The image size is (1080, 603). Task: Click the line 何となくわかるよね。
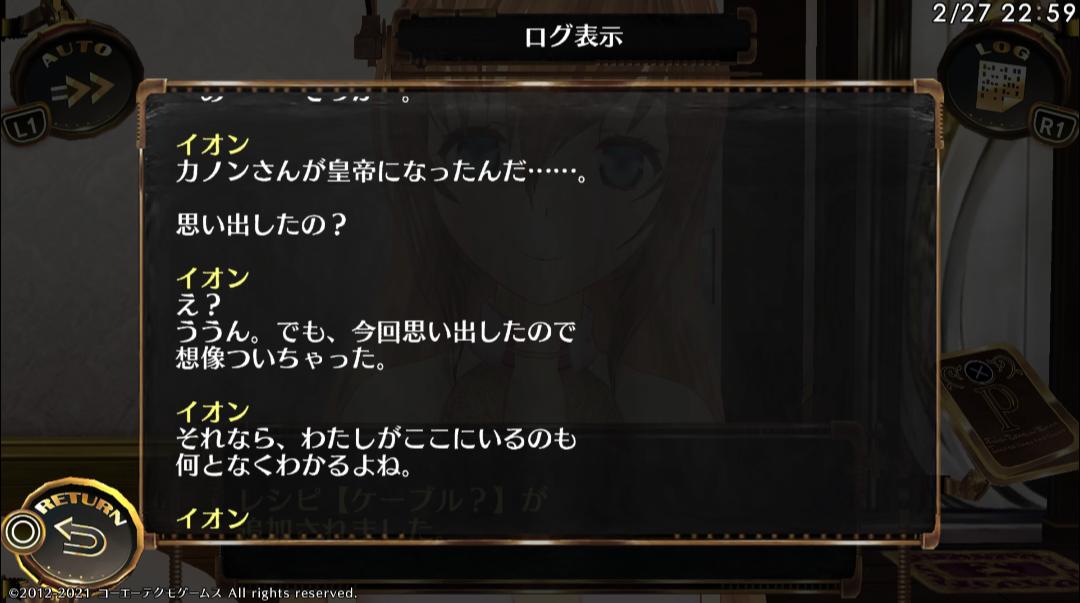tap(294, 466)
